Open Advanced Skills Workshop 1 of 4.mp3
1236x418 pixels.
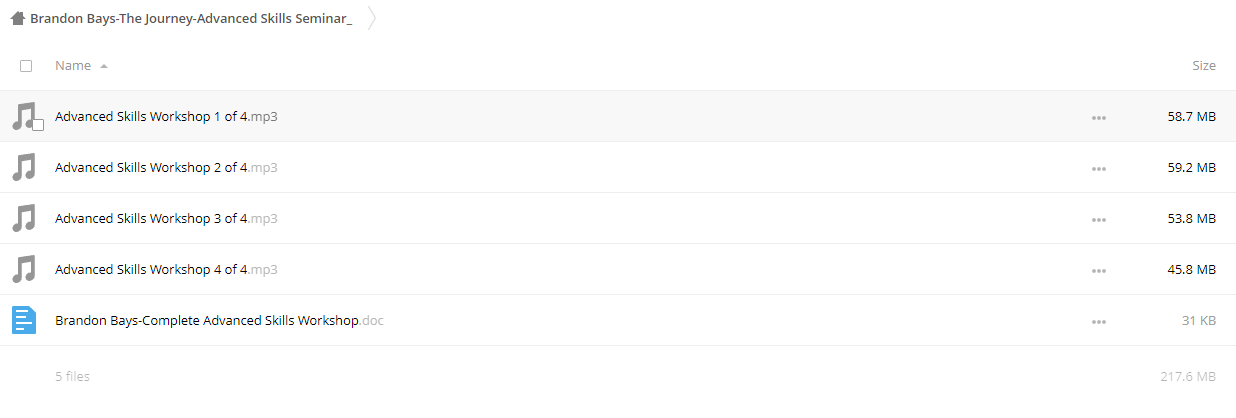coord(166,117)
